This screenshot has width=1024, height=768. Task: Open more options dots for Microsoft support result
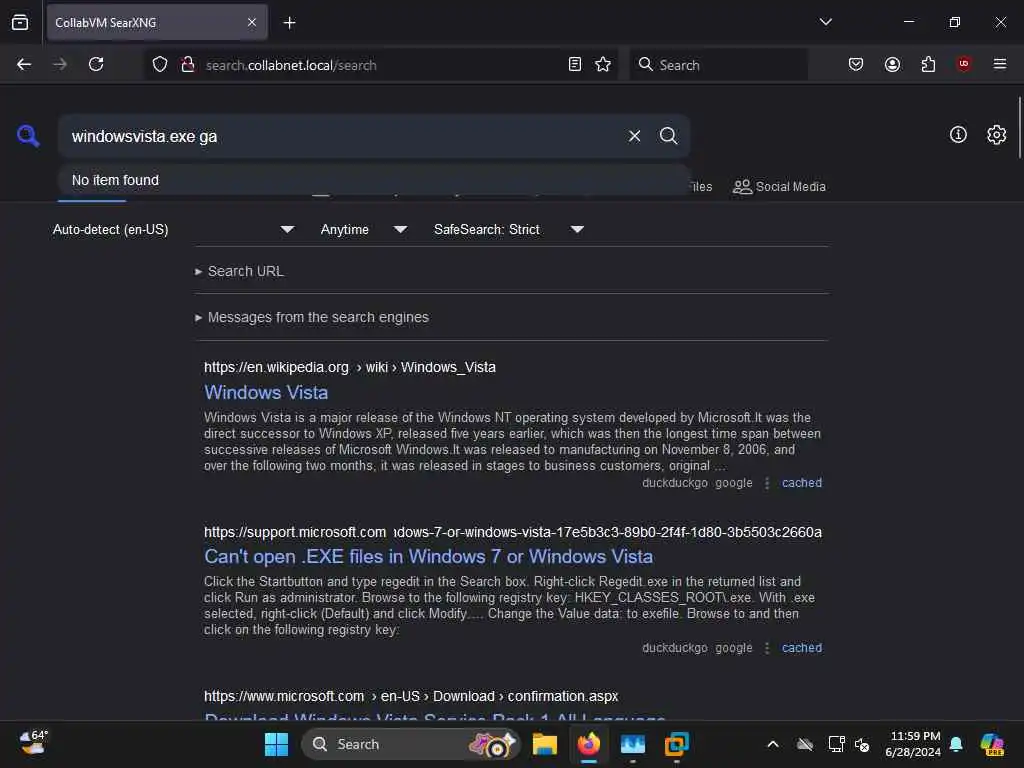pos(767,648)
